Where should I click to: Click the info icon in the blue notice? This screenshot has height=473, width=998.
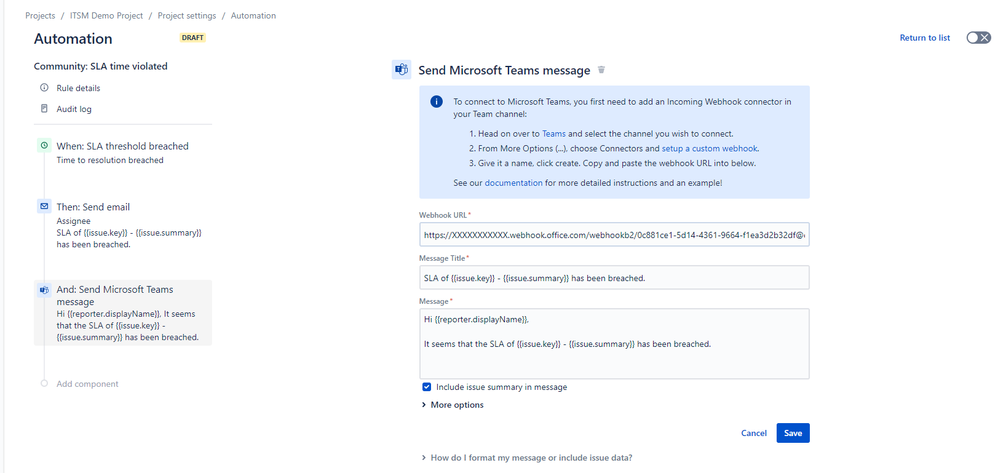437,102
